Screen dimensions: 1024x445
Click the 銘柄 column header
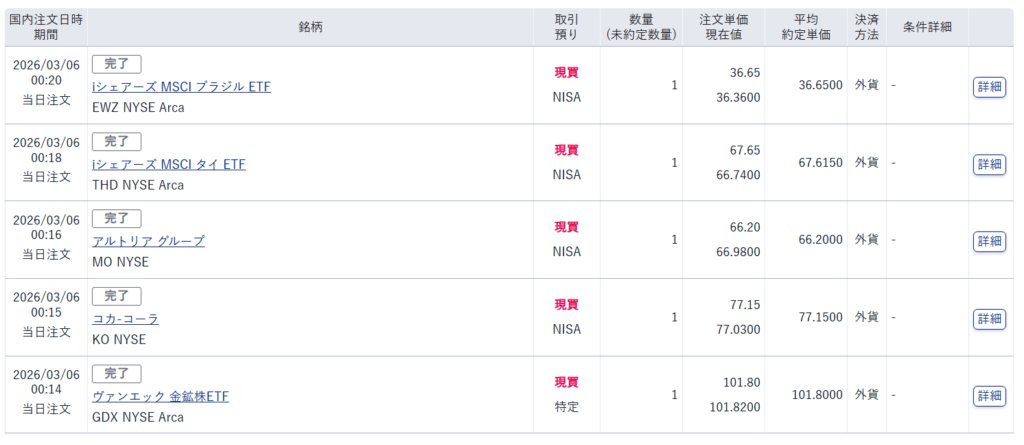(x=310, y=27)
